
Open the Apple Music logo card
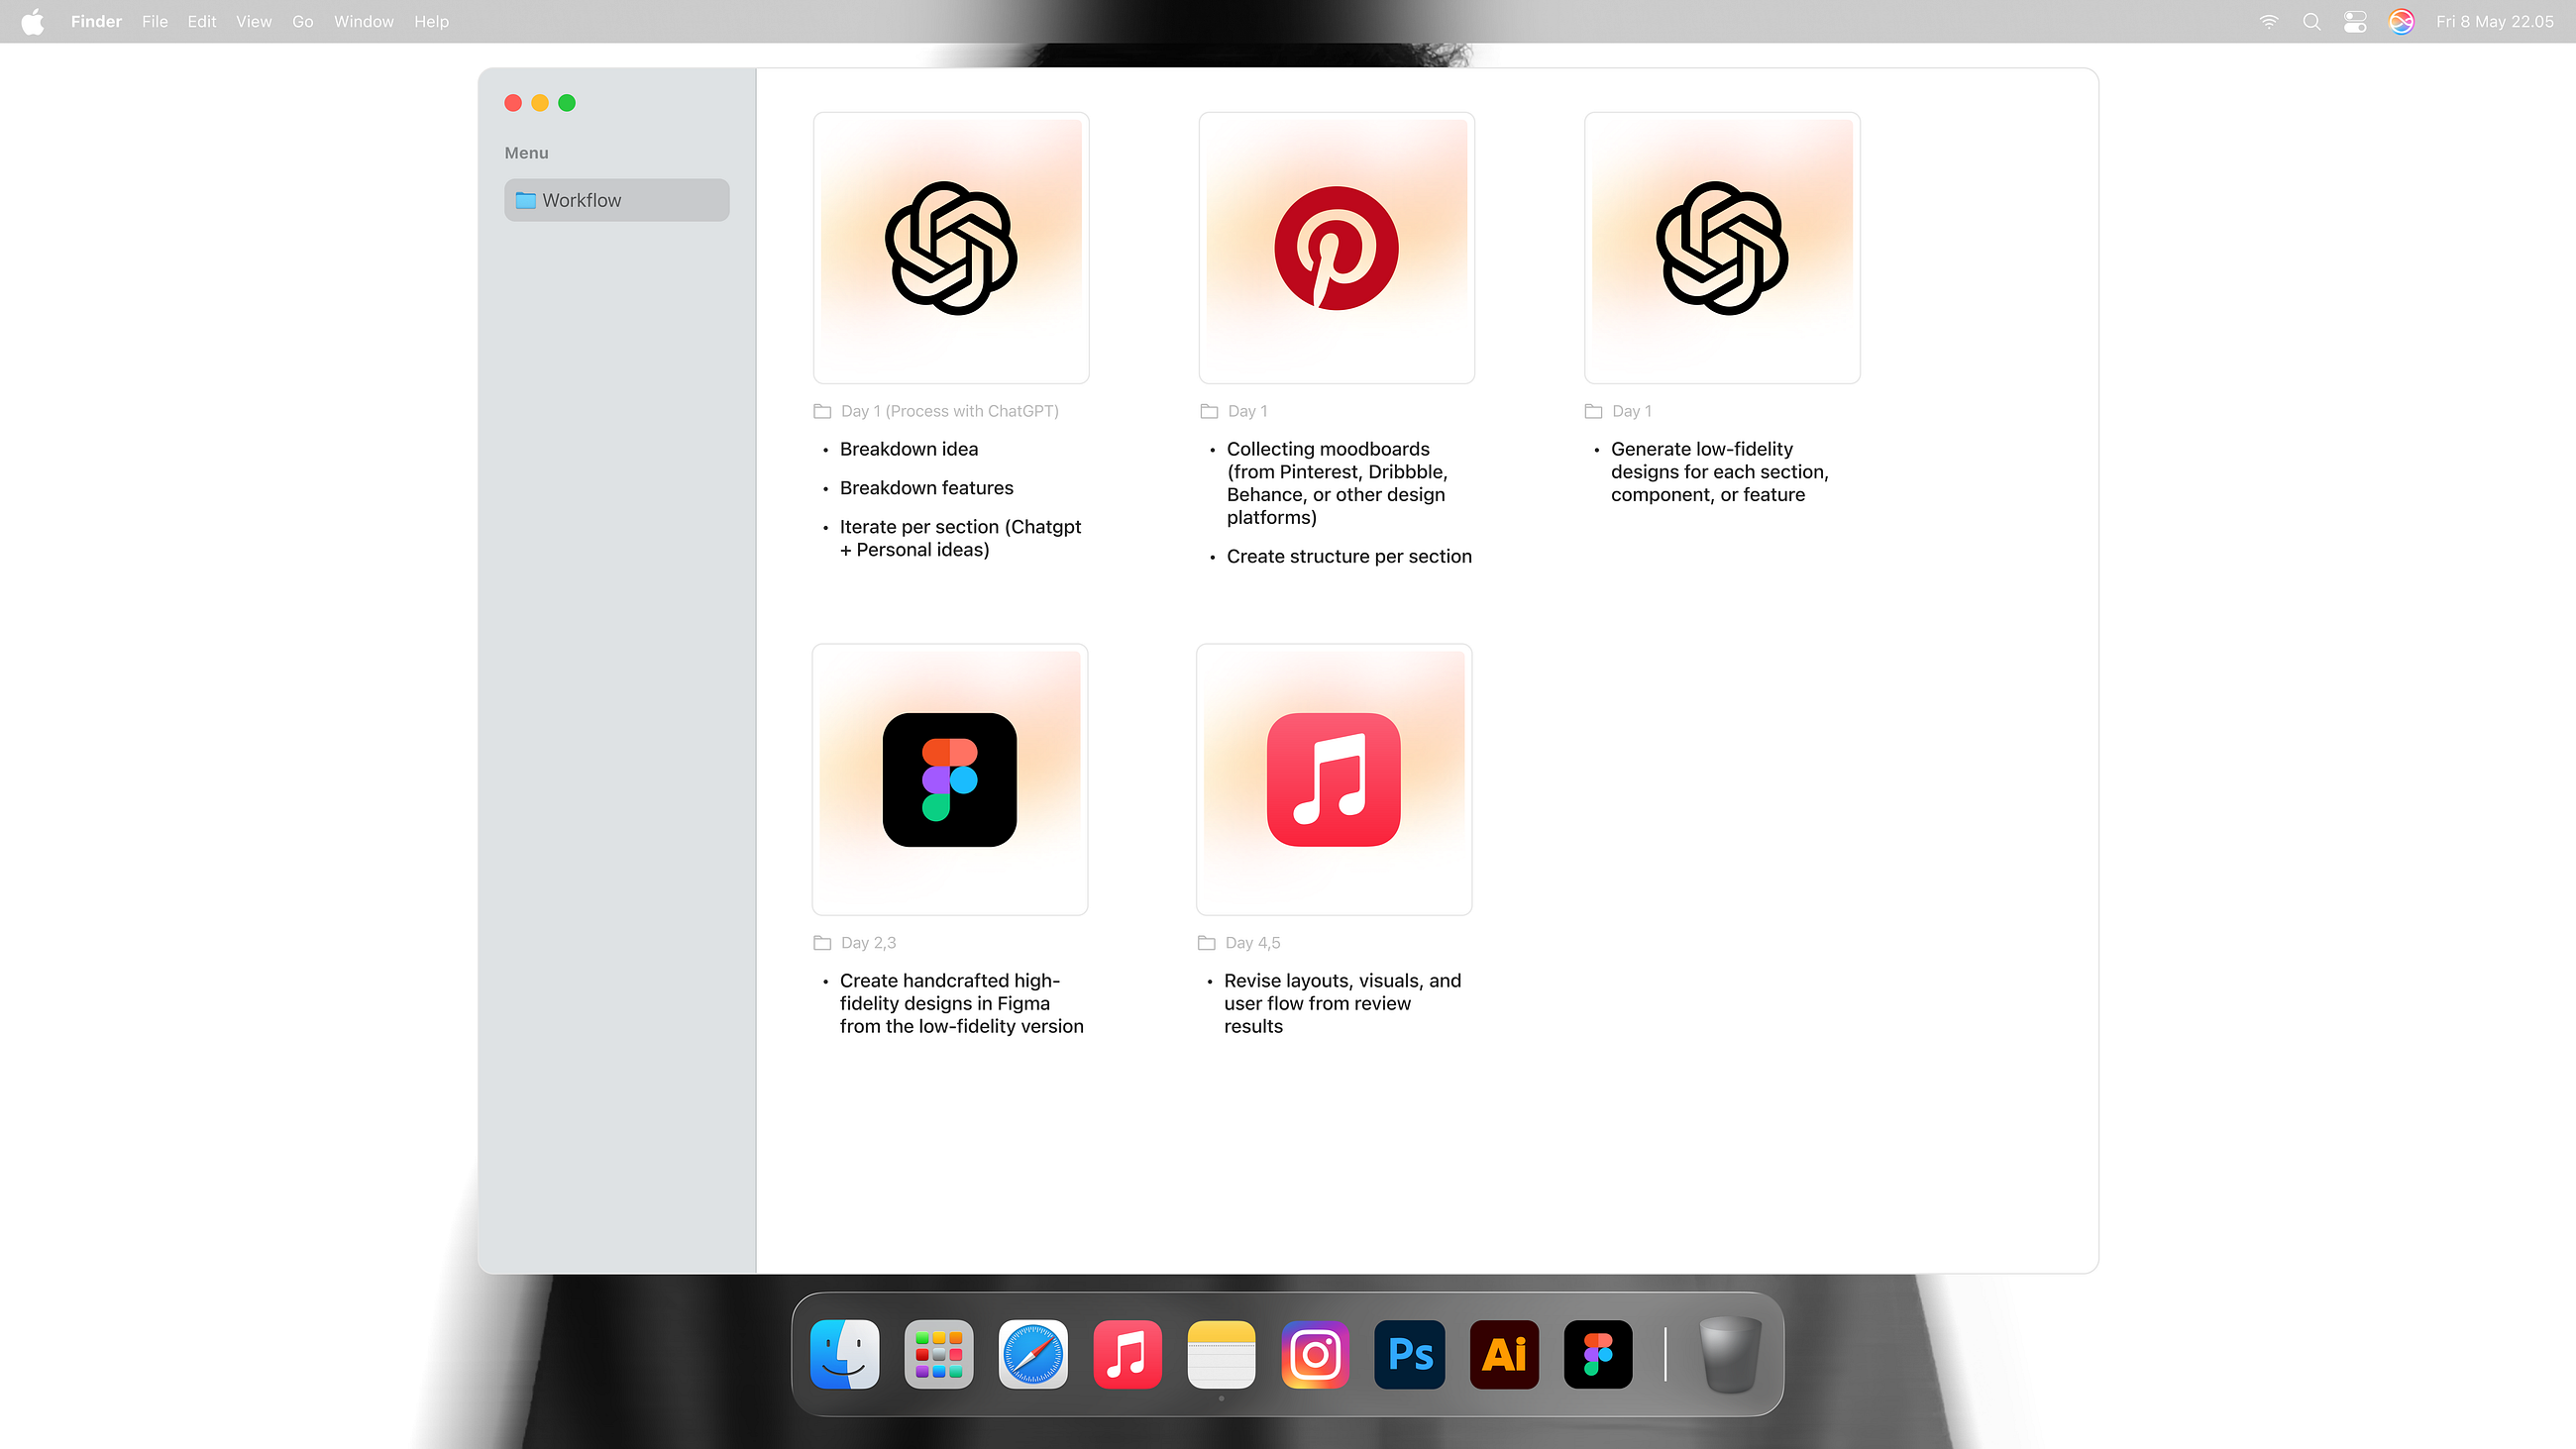pyautogui.click(x=1334, y=779)
